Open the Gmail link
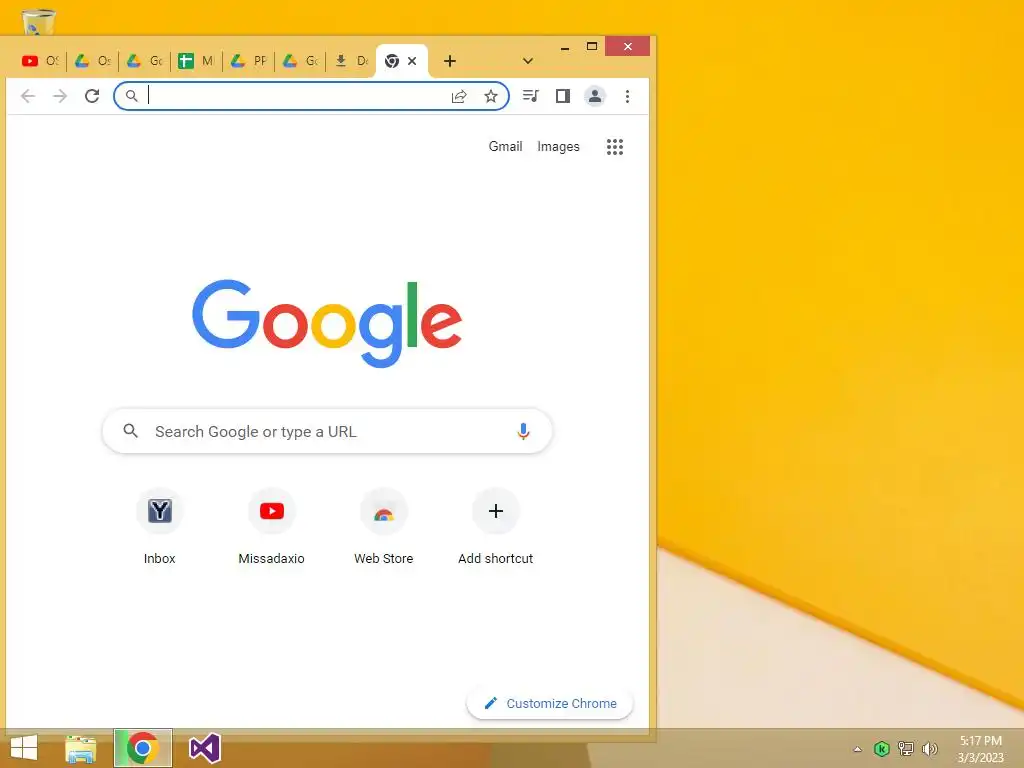The width and height of the screenshot is (1024, 768). [x=505, y=146]
